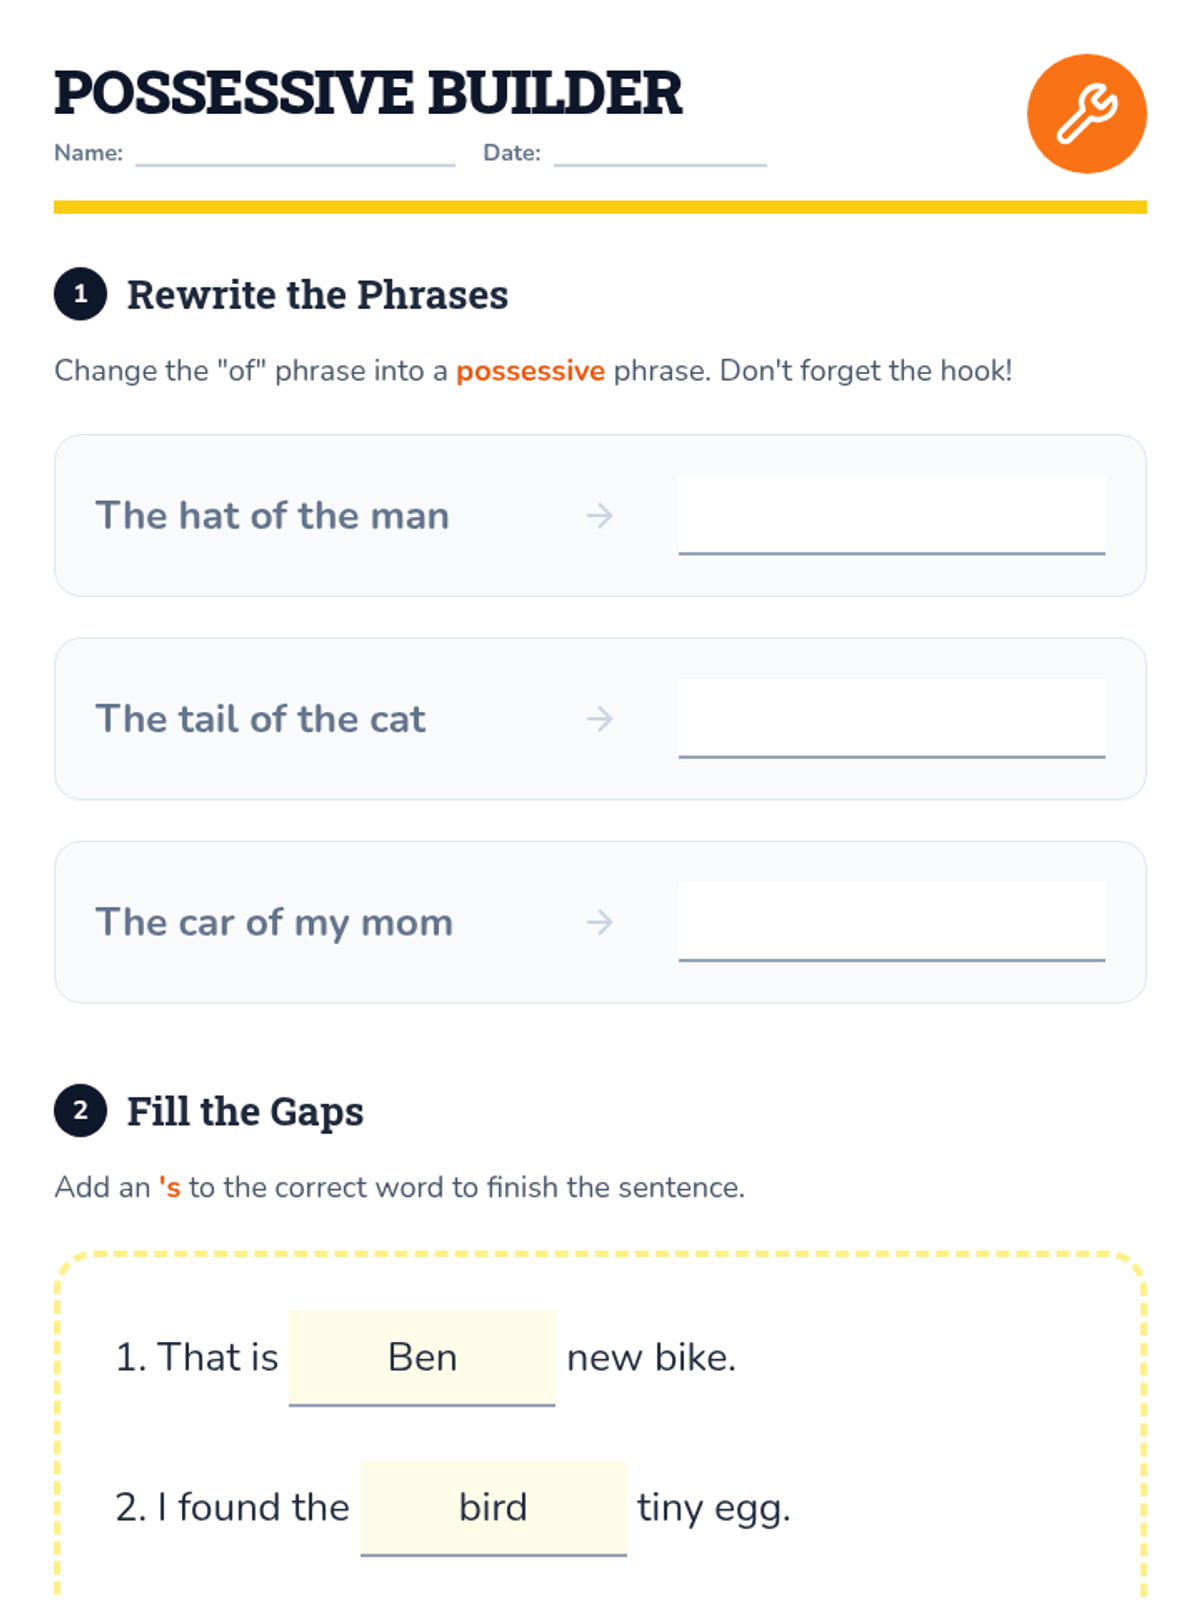Screen dimensions: 1200x1600
Task: Click answer field for "The tail of the cat"
Action: click(891, 718)
